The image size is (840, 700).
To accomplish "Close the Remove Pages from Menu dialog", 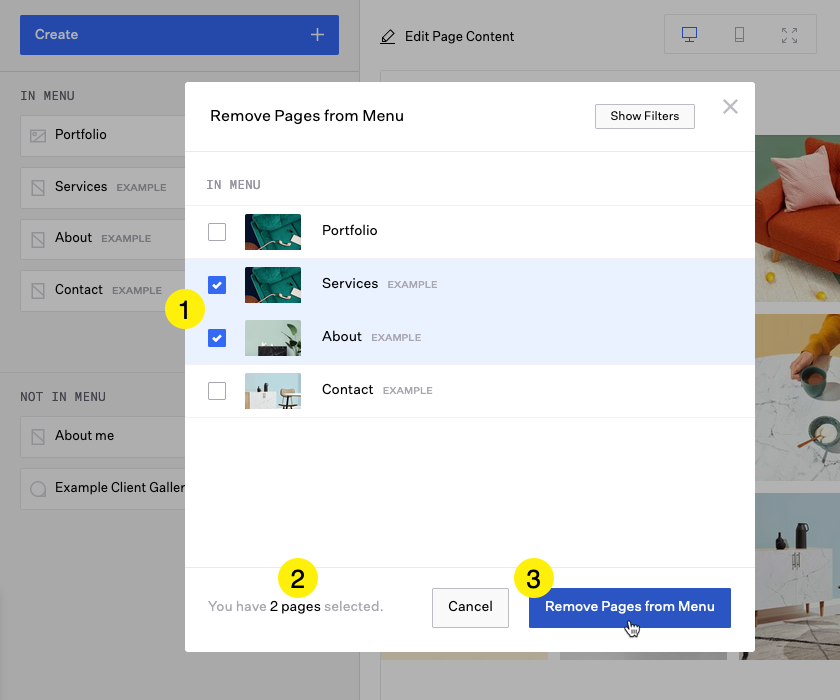I will pos(730,106).
